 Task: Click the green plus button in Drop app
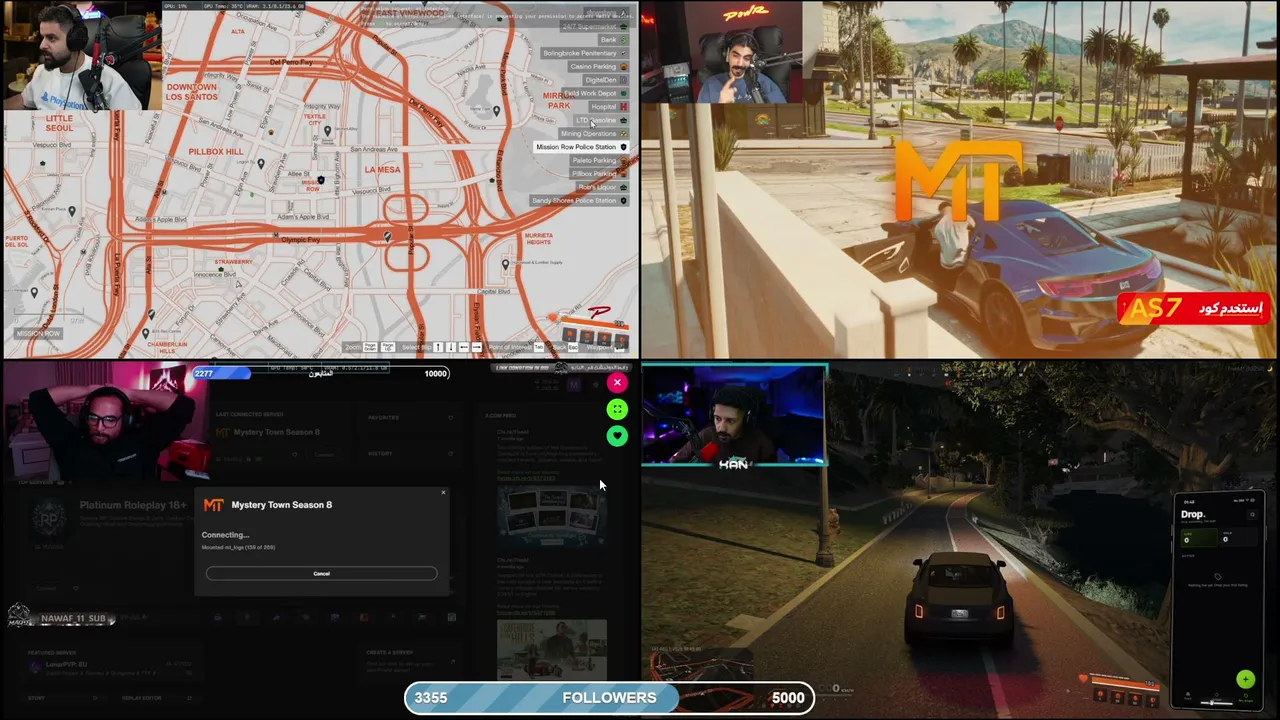click(1245, 680)
